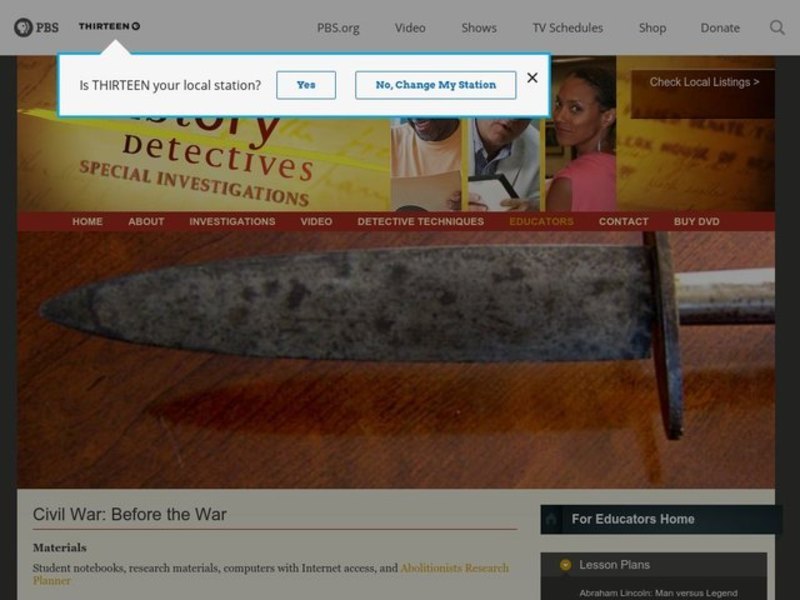Click the Donate link in header
Image resolution: width=800 pixels, height=600 pixels.
(720, 28)
